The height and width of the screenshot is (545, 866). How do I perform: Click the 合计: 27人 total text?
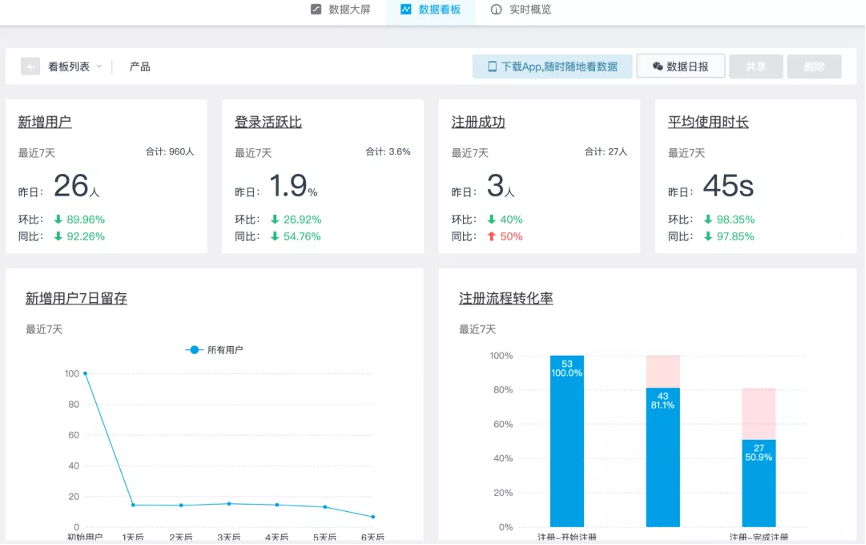606,151
